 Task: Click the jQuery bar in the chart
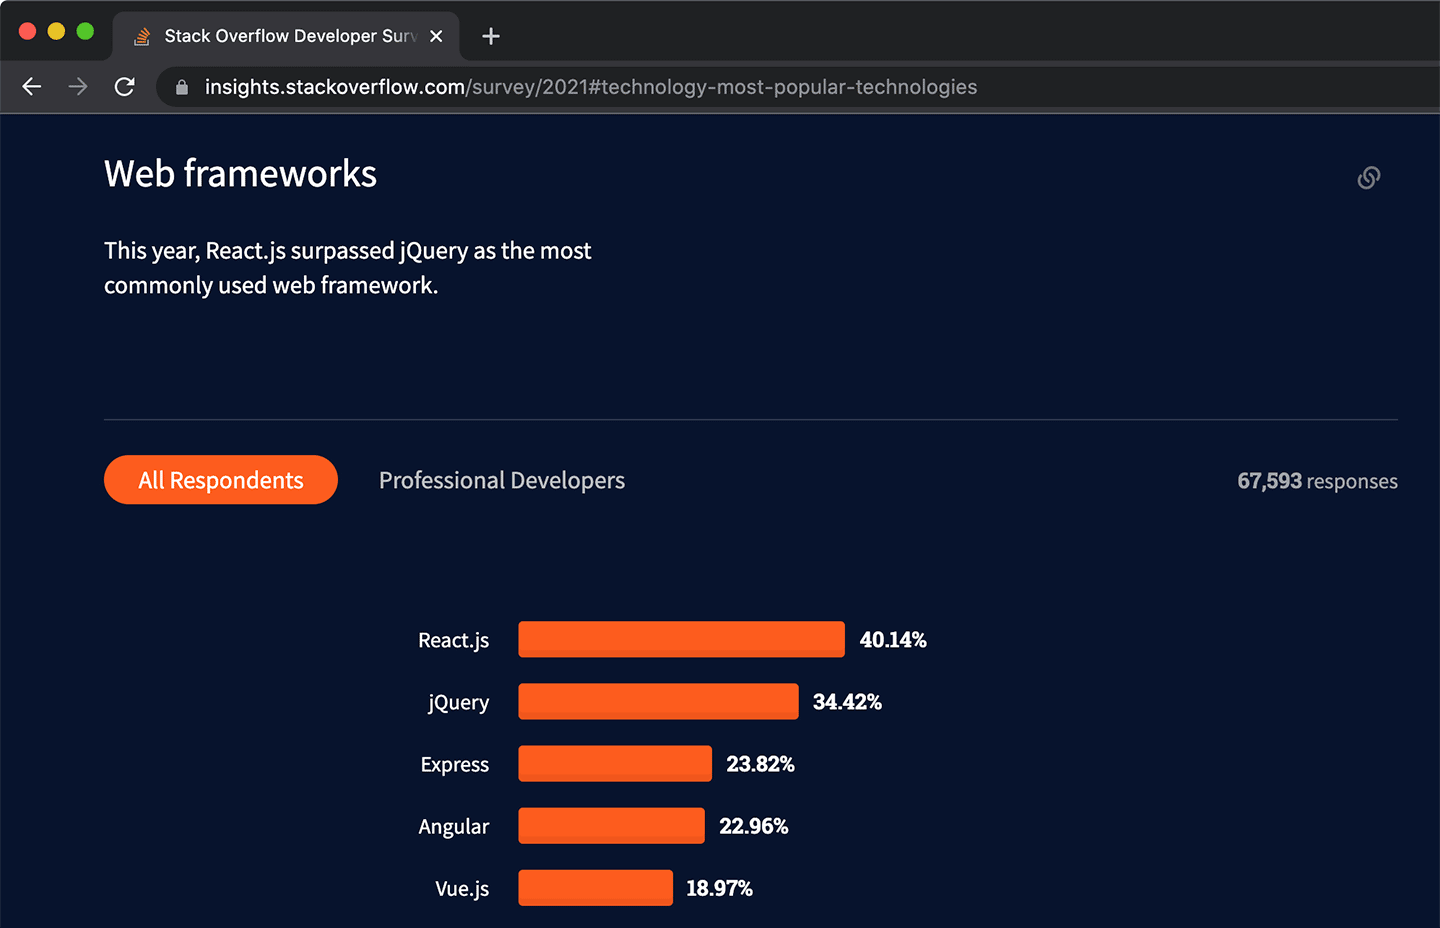(x=658, y=702)
